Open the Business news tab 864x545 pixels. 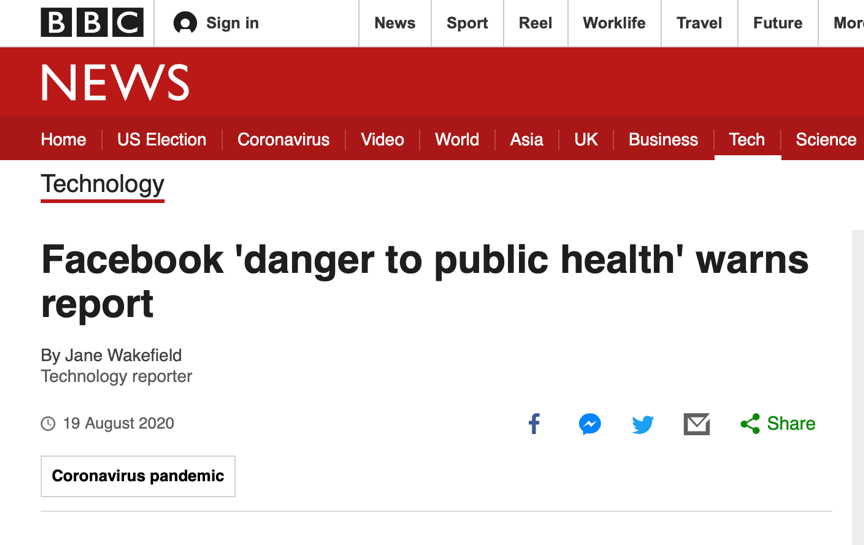point(663,140)
